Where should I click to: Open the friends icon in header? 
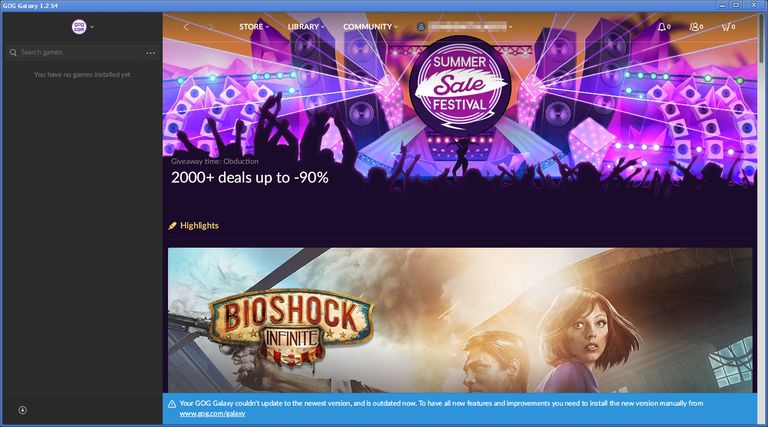694,26
